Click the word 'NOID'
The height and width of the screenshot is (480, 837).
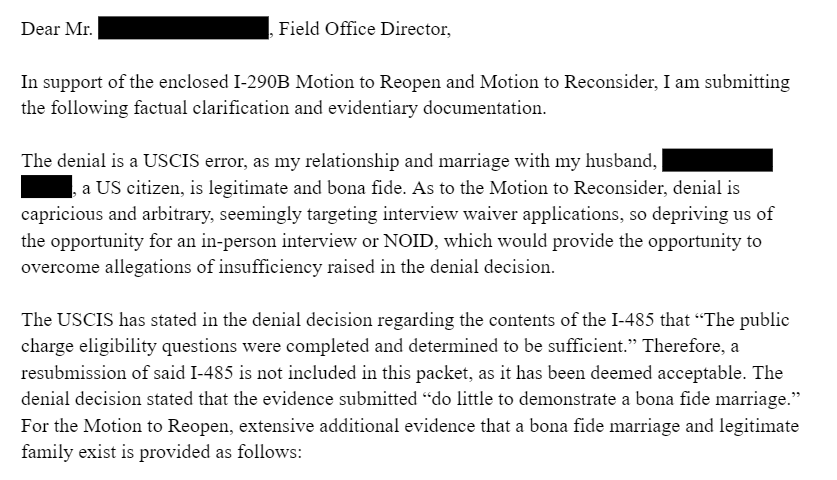coord(410,241)
